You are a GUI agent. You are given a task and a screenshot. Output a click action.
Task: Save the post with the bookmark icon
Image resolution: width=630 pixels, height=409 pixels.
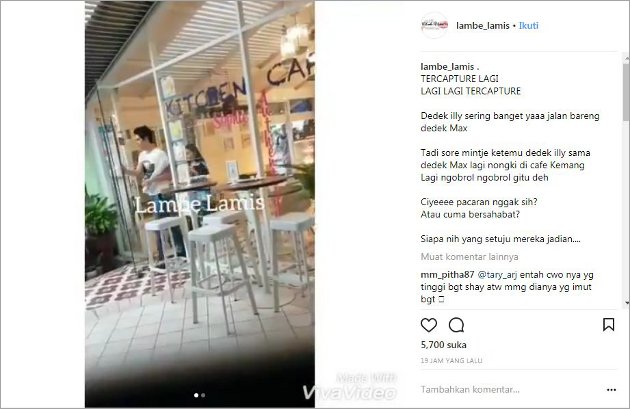[x=608, y=325]
